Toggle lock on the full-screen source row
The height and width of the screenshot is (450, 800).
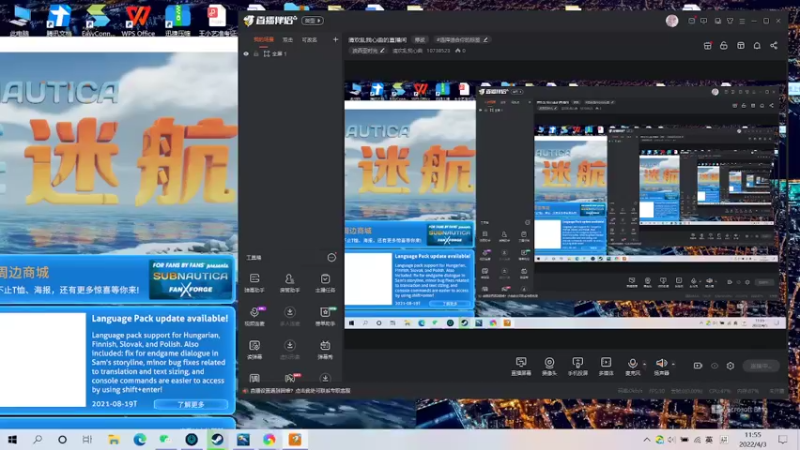256,54
